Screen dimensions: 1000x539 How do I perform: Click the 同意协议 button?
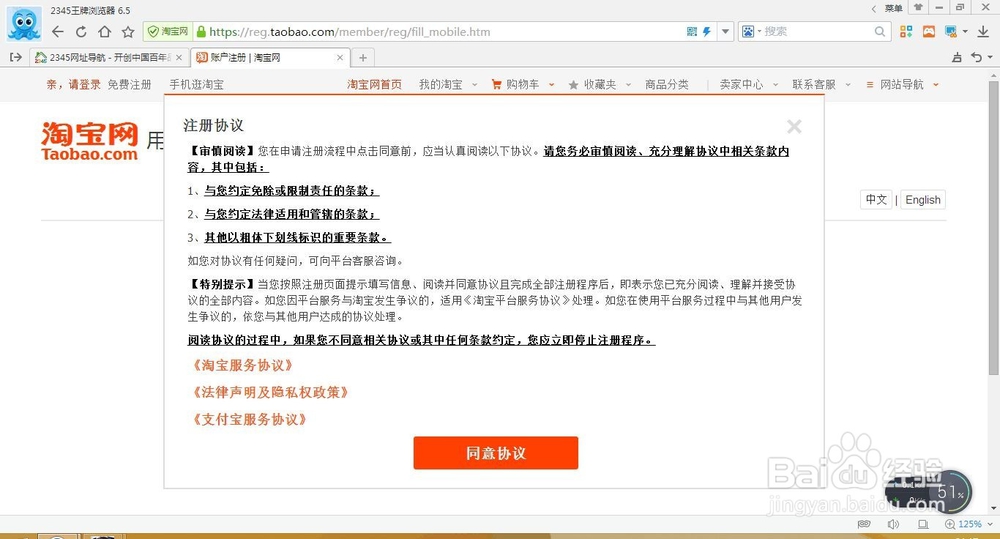coord(496,453)
